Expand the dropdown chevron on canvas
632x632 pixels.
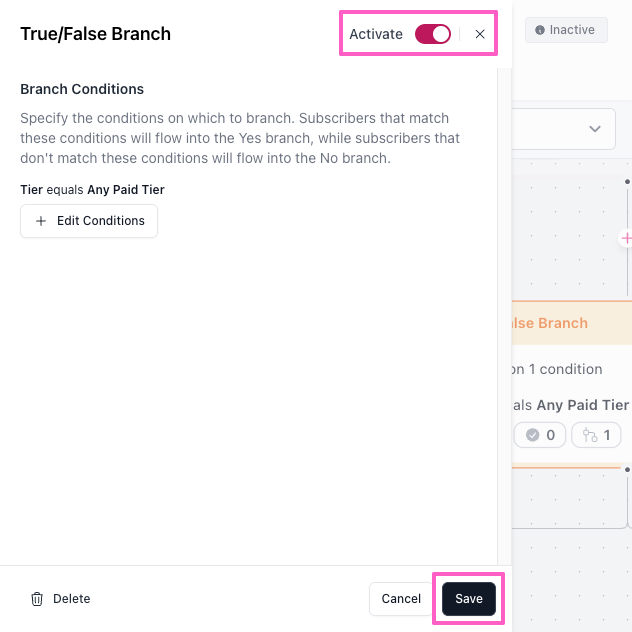pyautogui.click(x=595, y=129)
